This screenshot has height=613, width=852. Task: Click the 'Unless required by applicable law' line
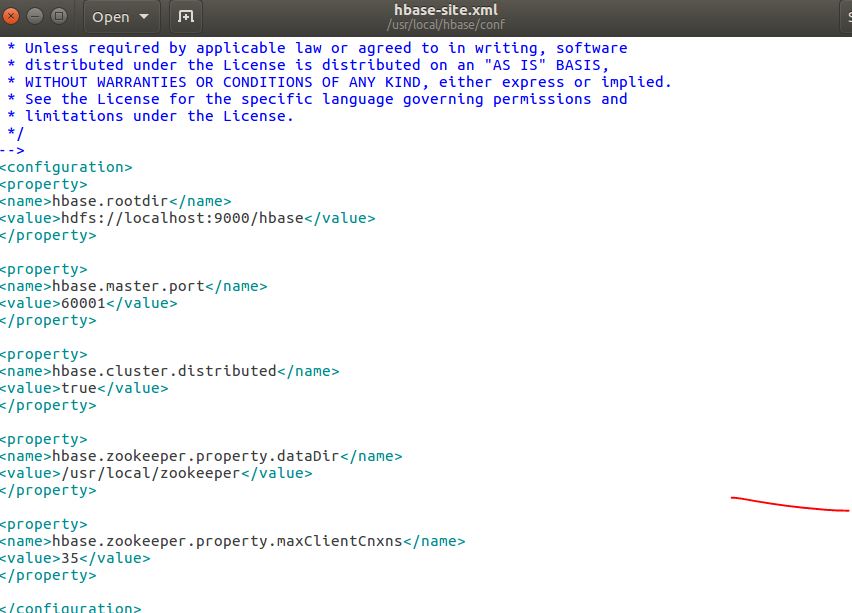[x=317, y=48]
